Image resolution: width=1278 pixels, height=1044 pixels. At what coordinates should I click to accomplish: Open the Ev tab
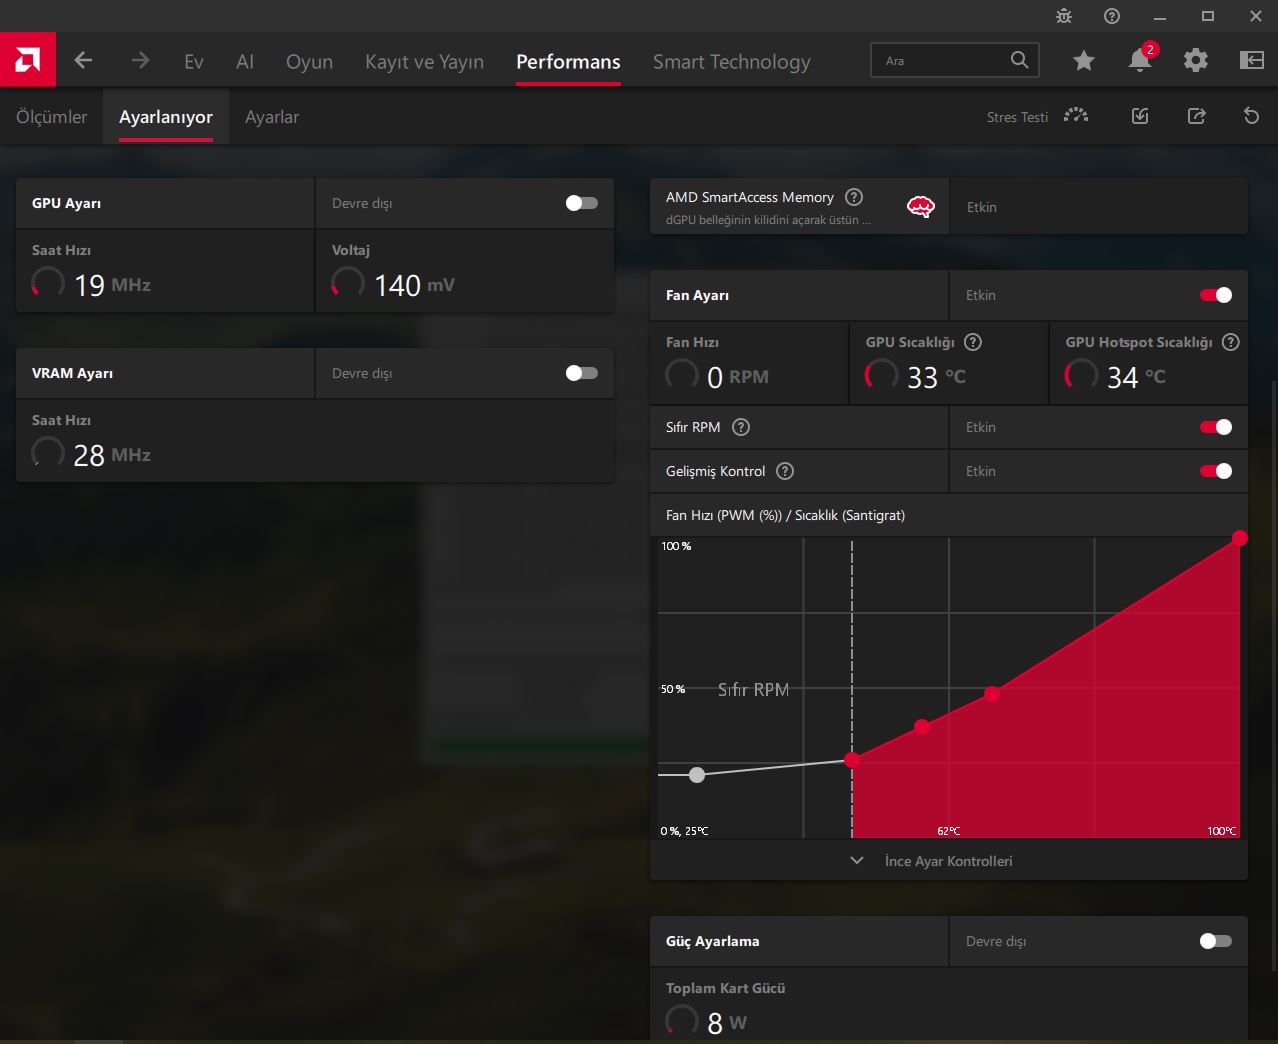[194, 62]
